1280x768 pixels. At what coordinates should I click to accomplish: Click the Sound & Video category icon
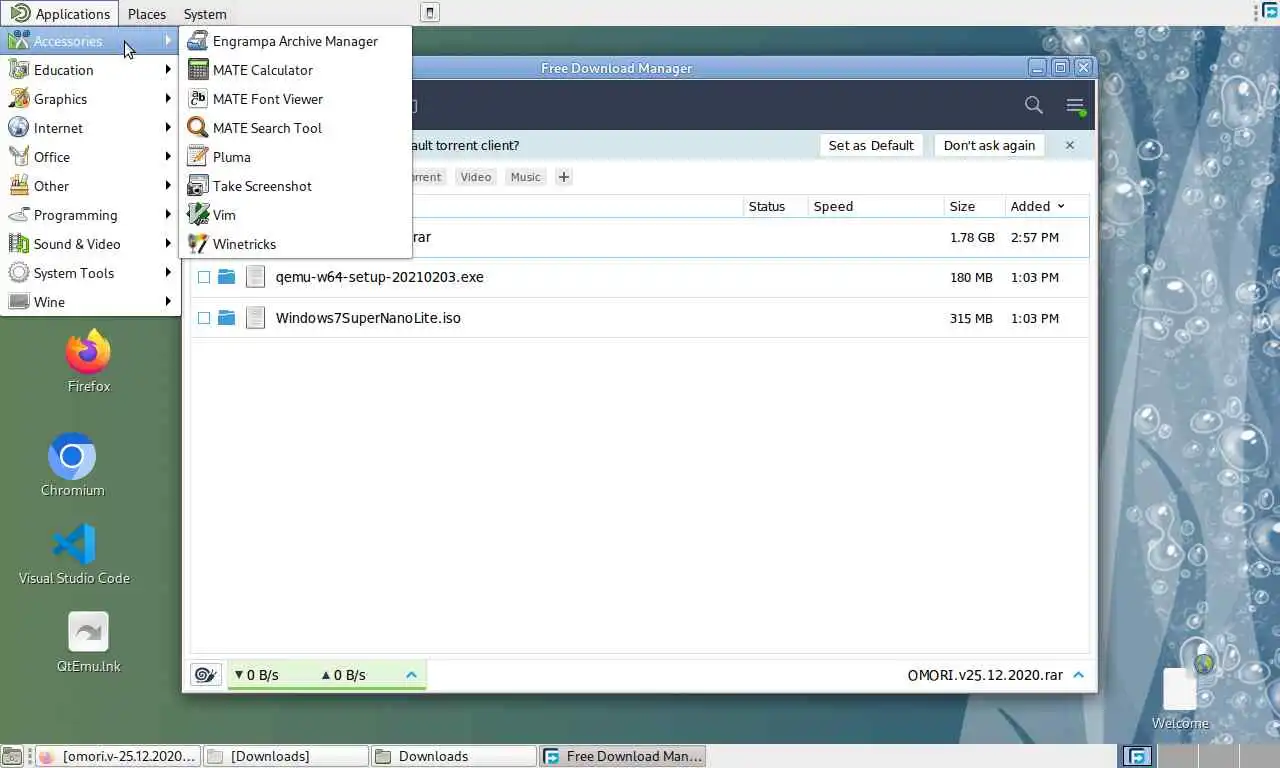click(18, 244)
